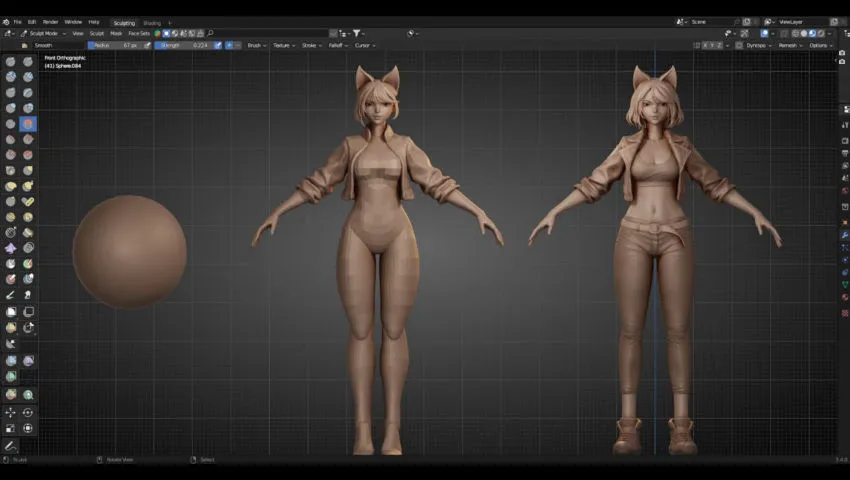Toggle X axis symmetry
This screenshot has height=480, width=850.
[x=705, y=46]
